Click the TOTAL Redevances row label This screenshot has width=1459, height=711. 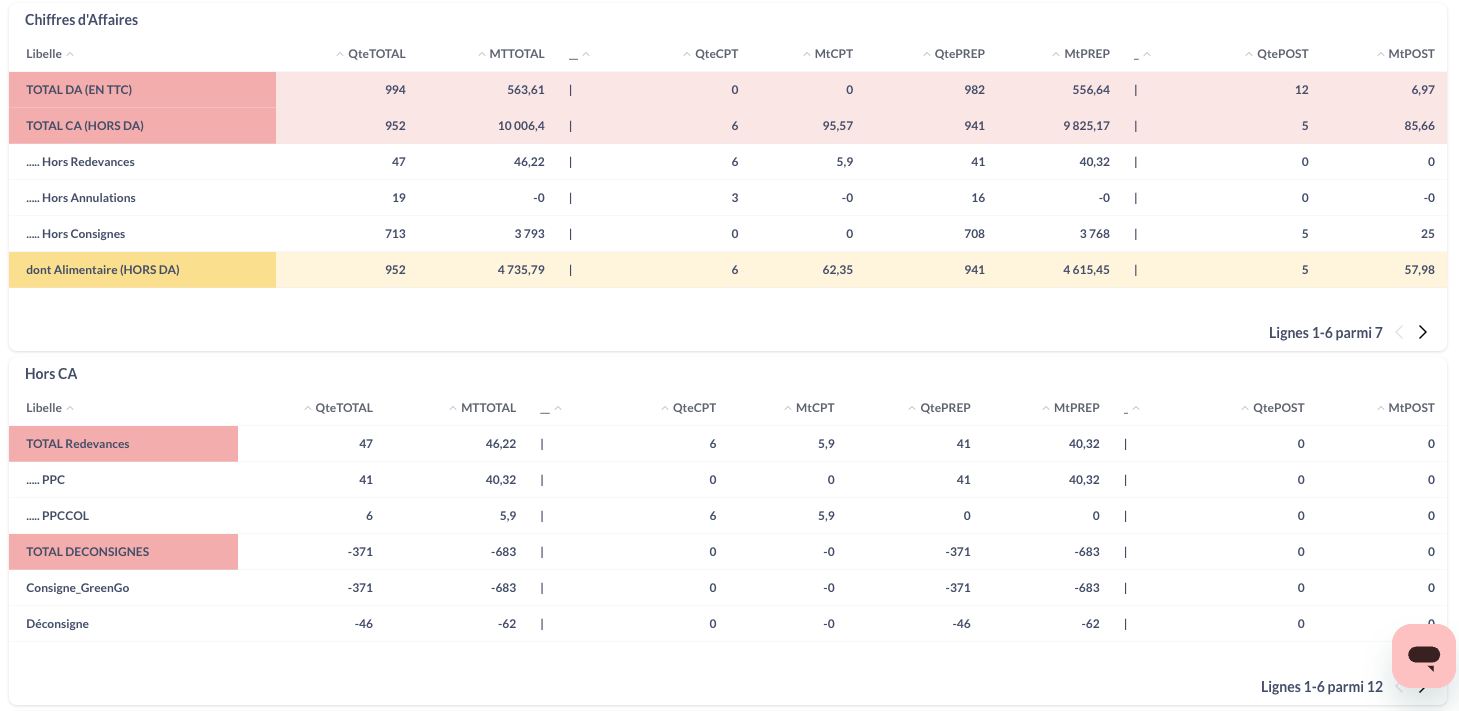77,444
